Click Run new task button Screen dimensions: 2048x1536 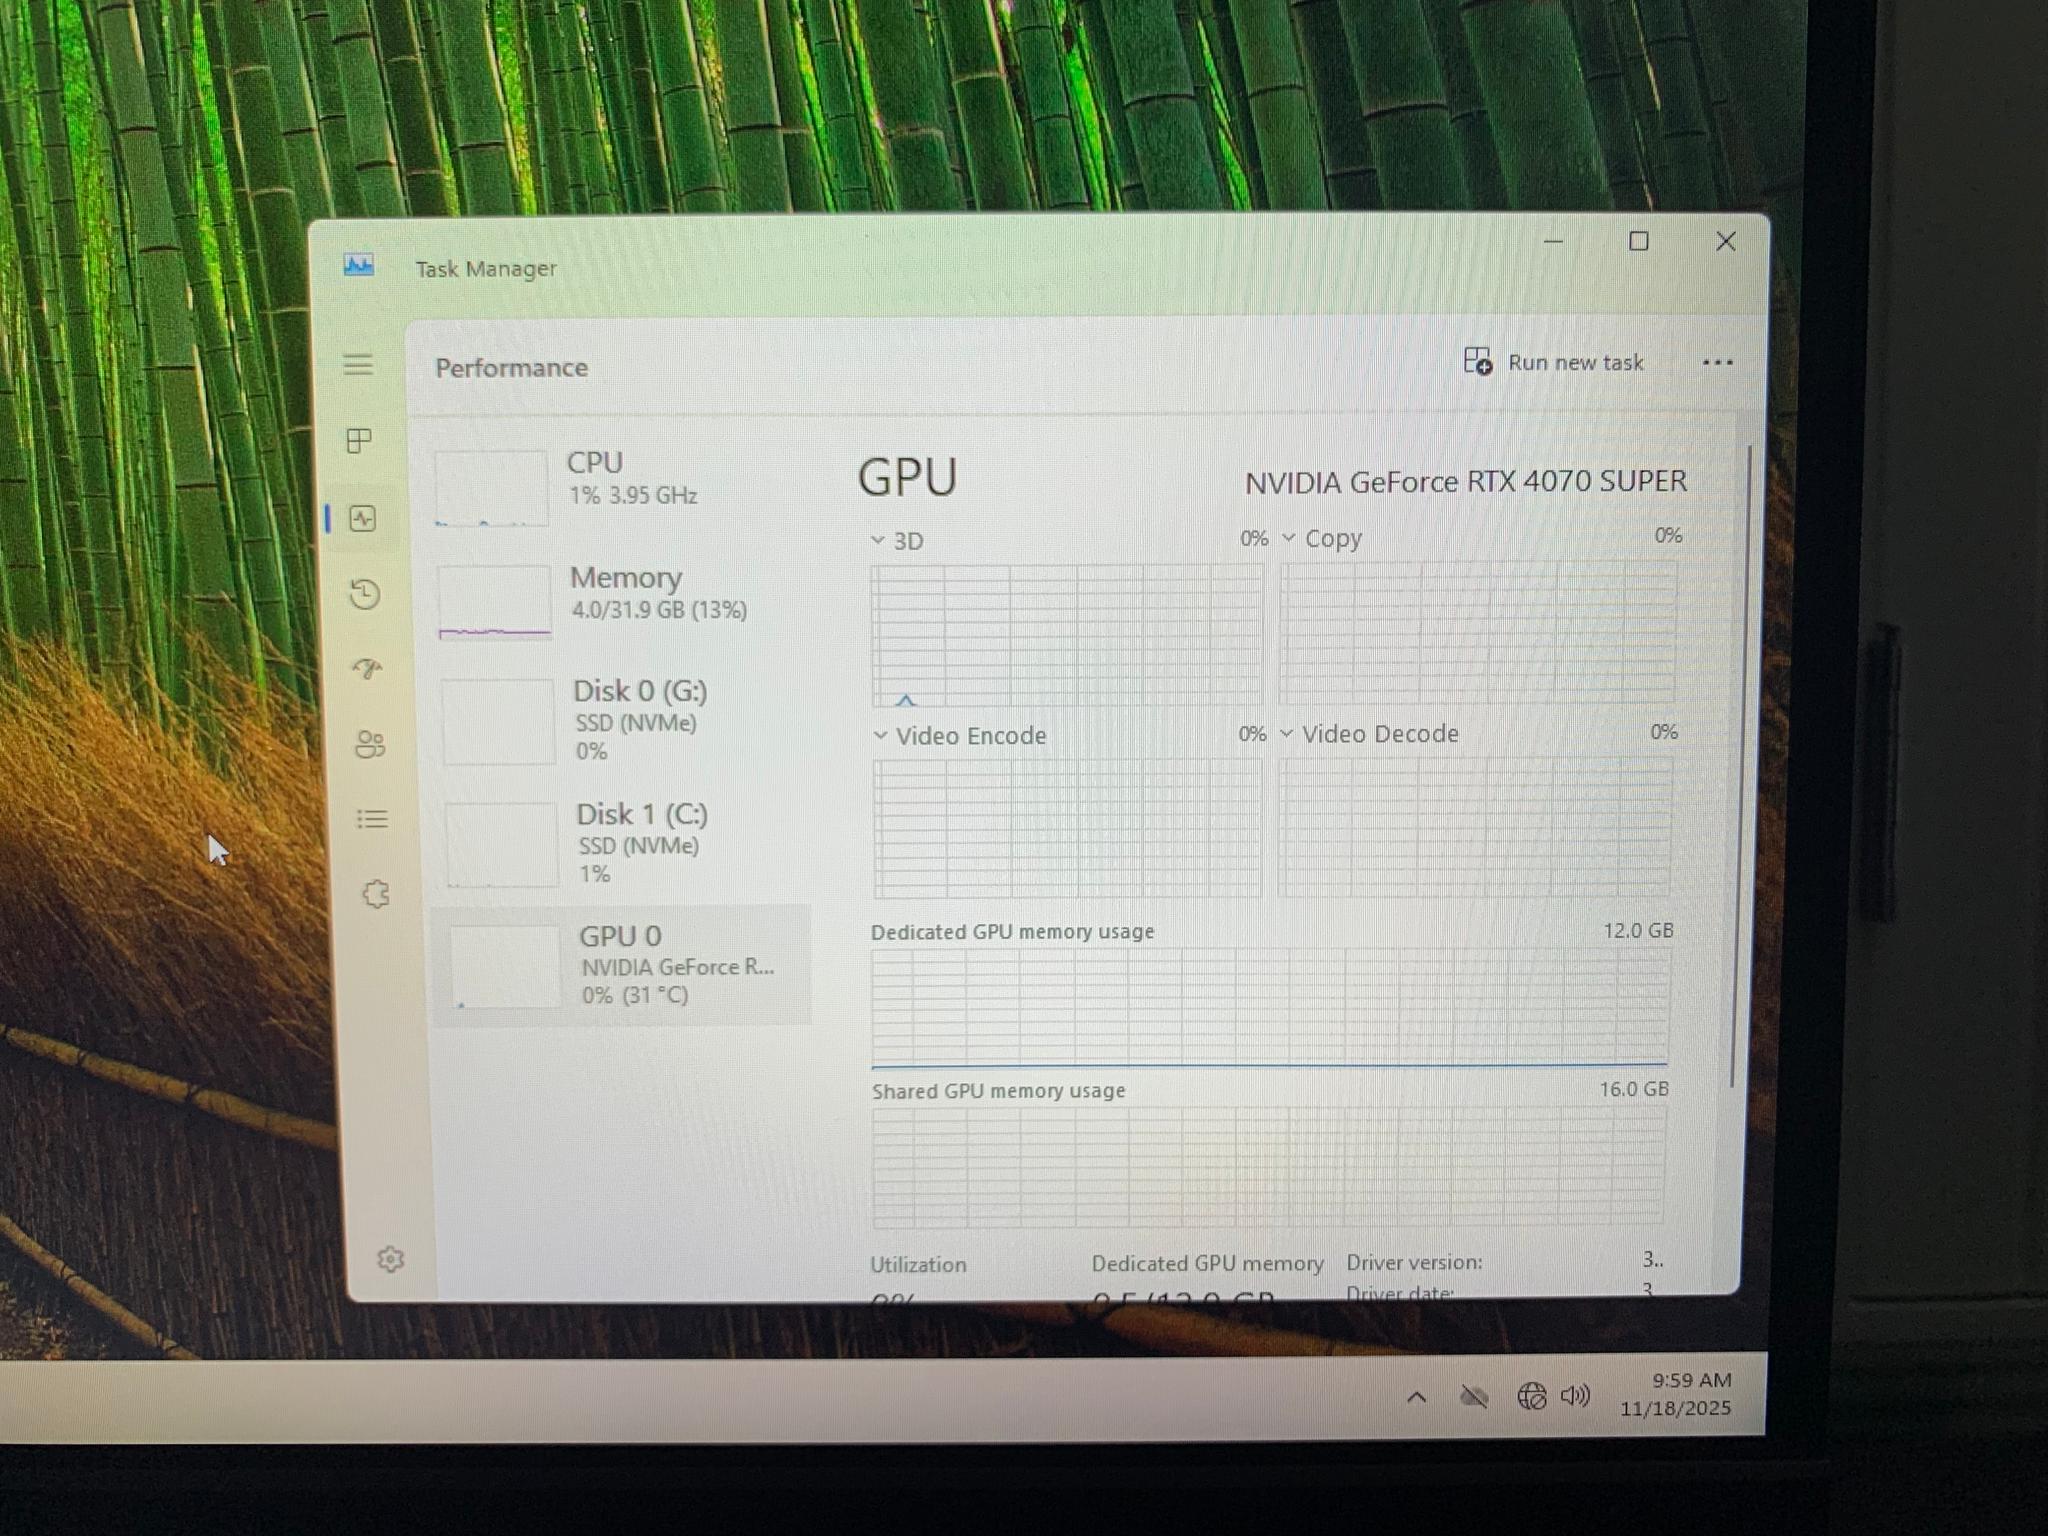coord(1554,362)
